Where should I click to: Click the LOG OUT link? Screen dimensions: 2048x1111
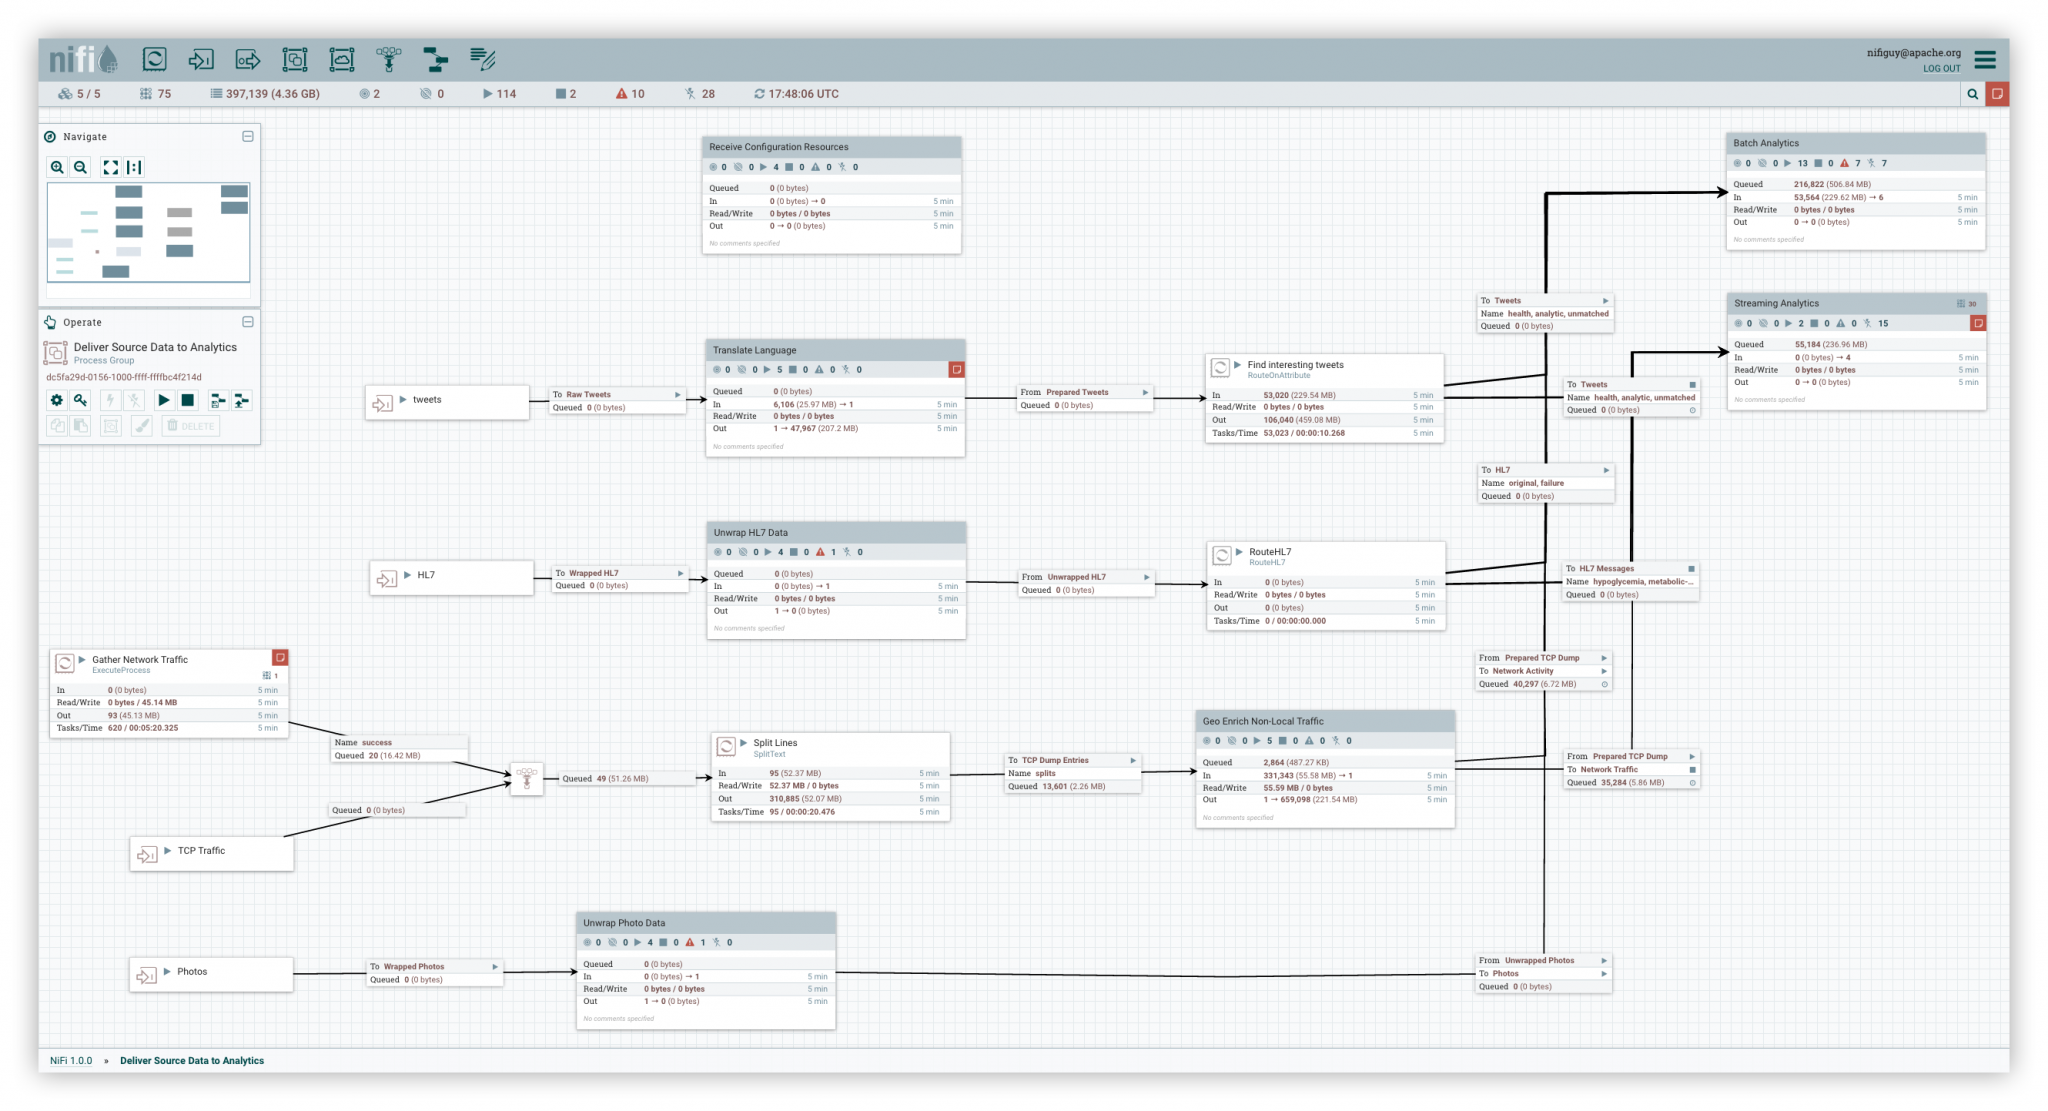[x=1941, y=69]
